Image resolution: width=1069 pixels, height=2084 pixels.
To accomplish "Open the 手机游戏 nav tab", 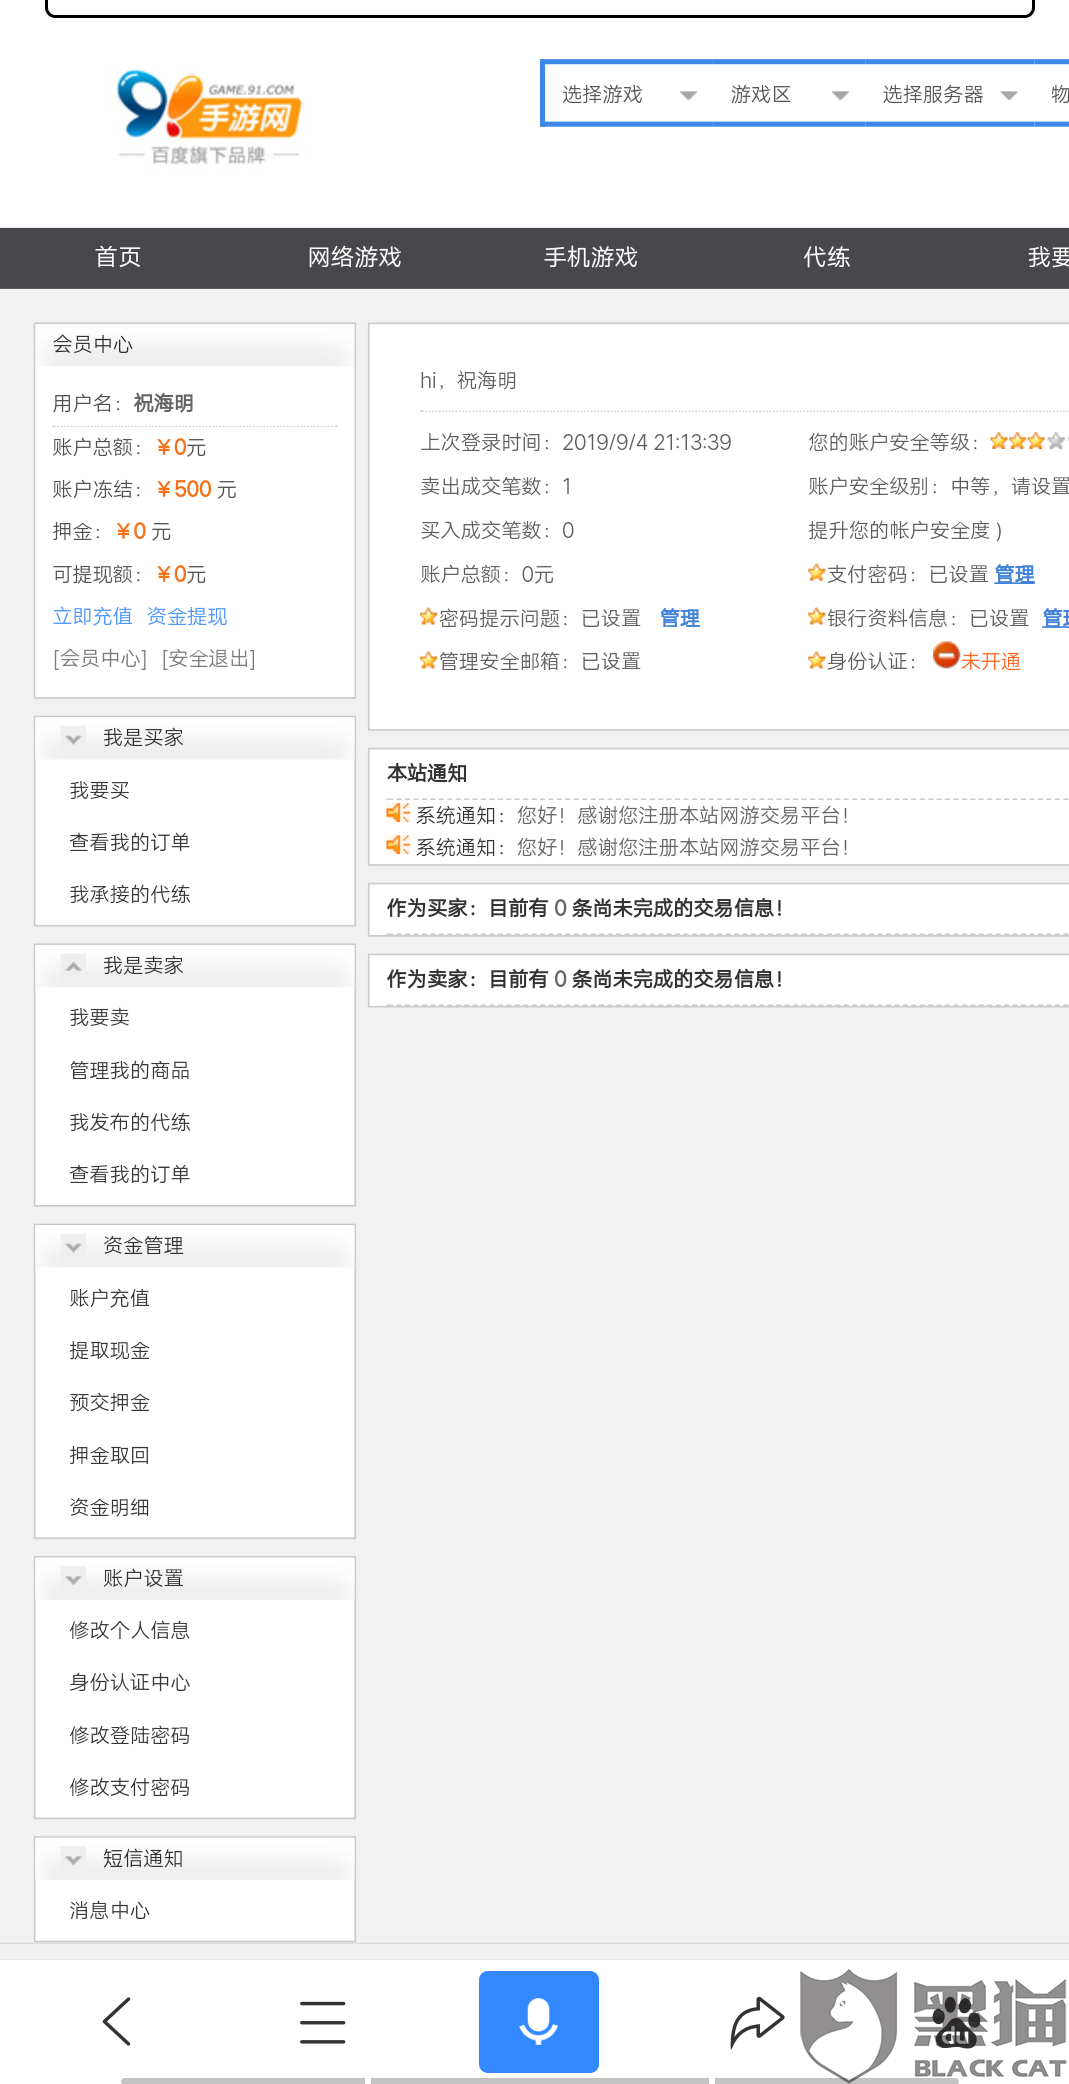I will click(590, 257).
